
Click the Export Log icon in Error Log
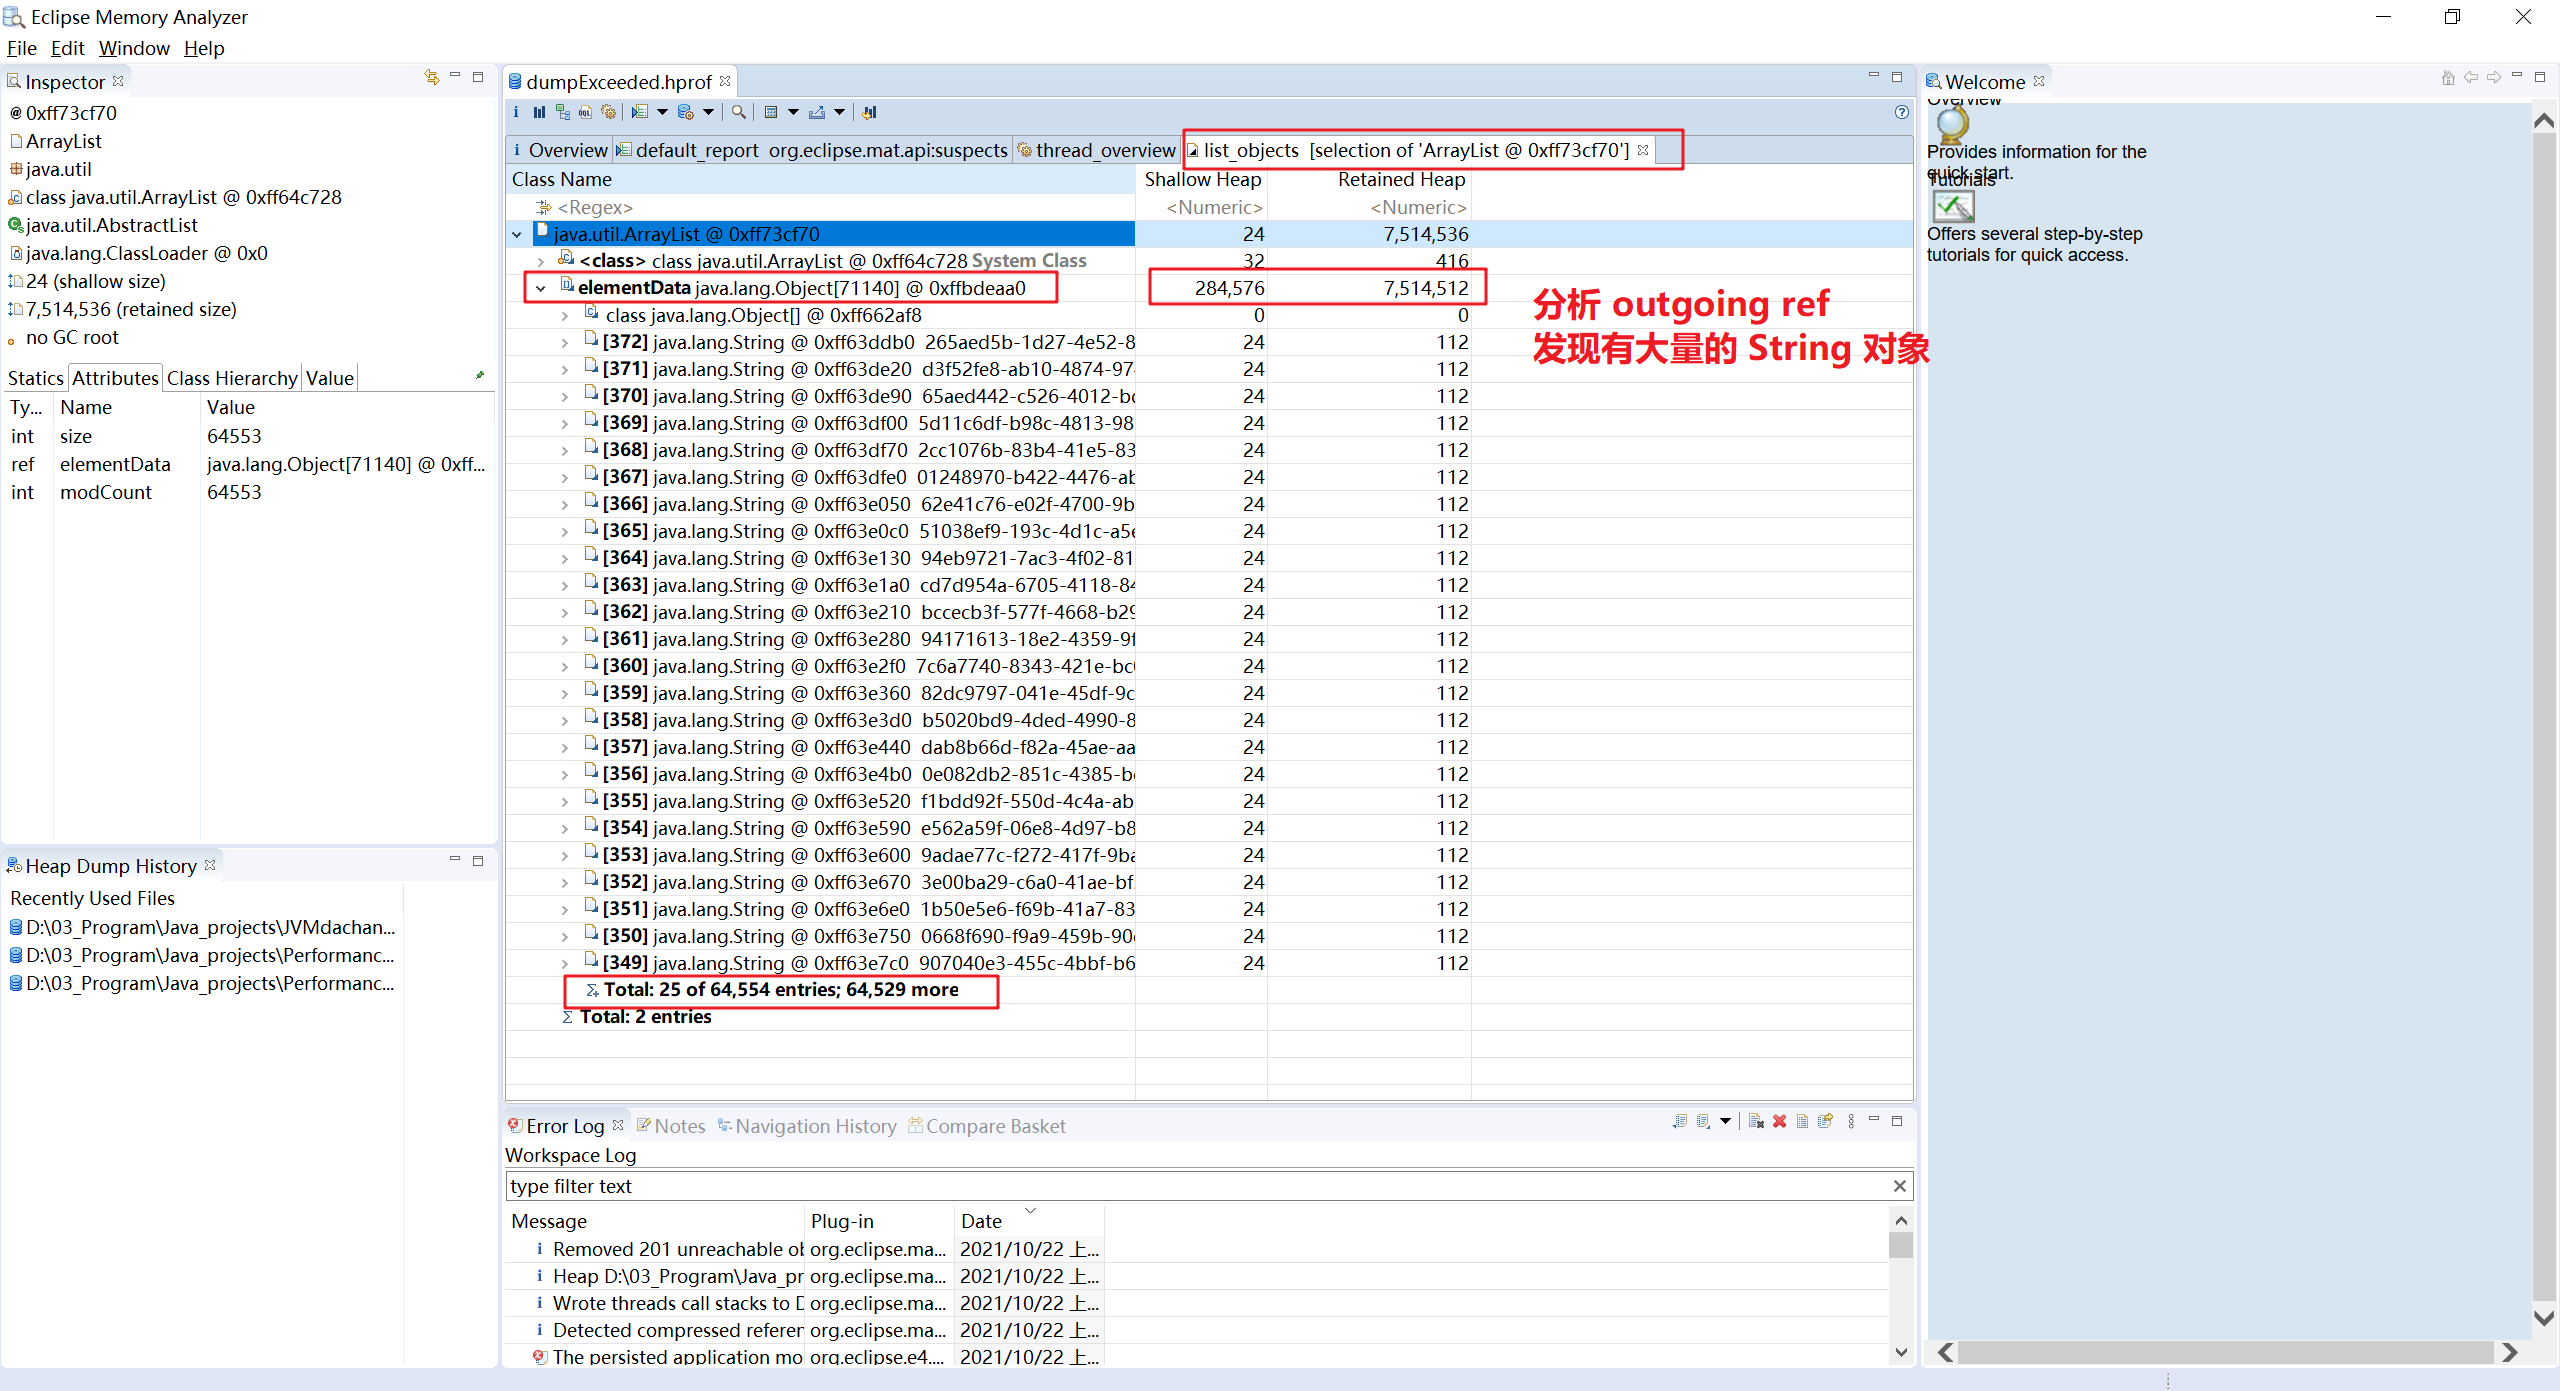(x=1680, y=1121)
